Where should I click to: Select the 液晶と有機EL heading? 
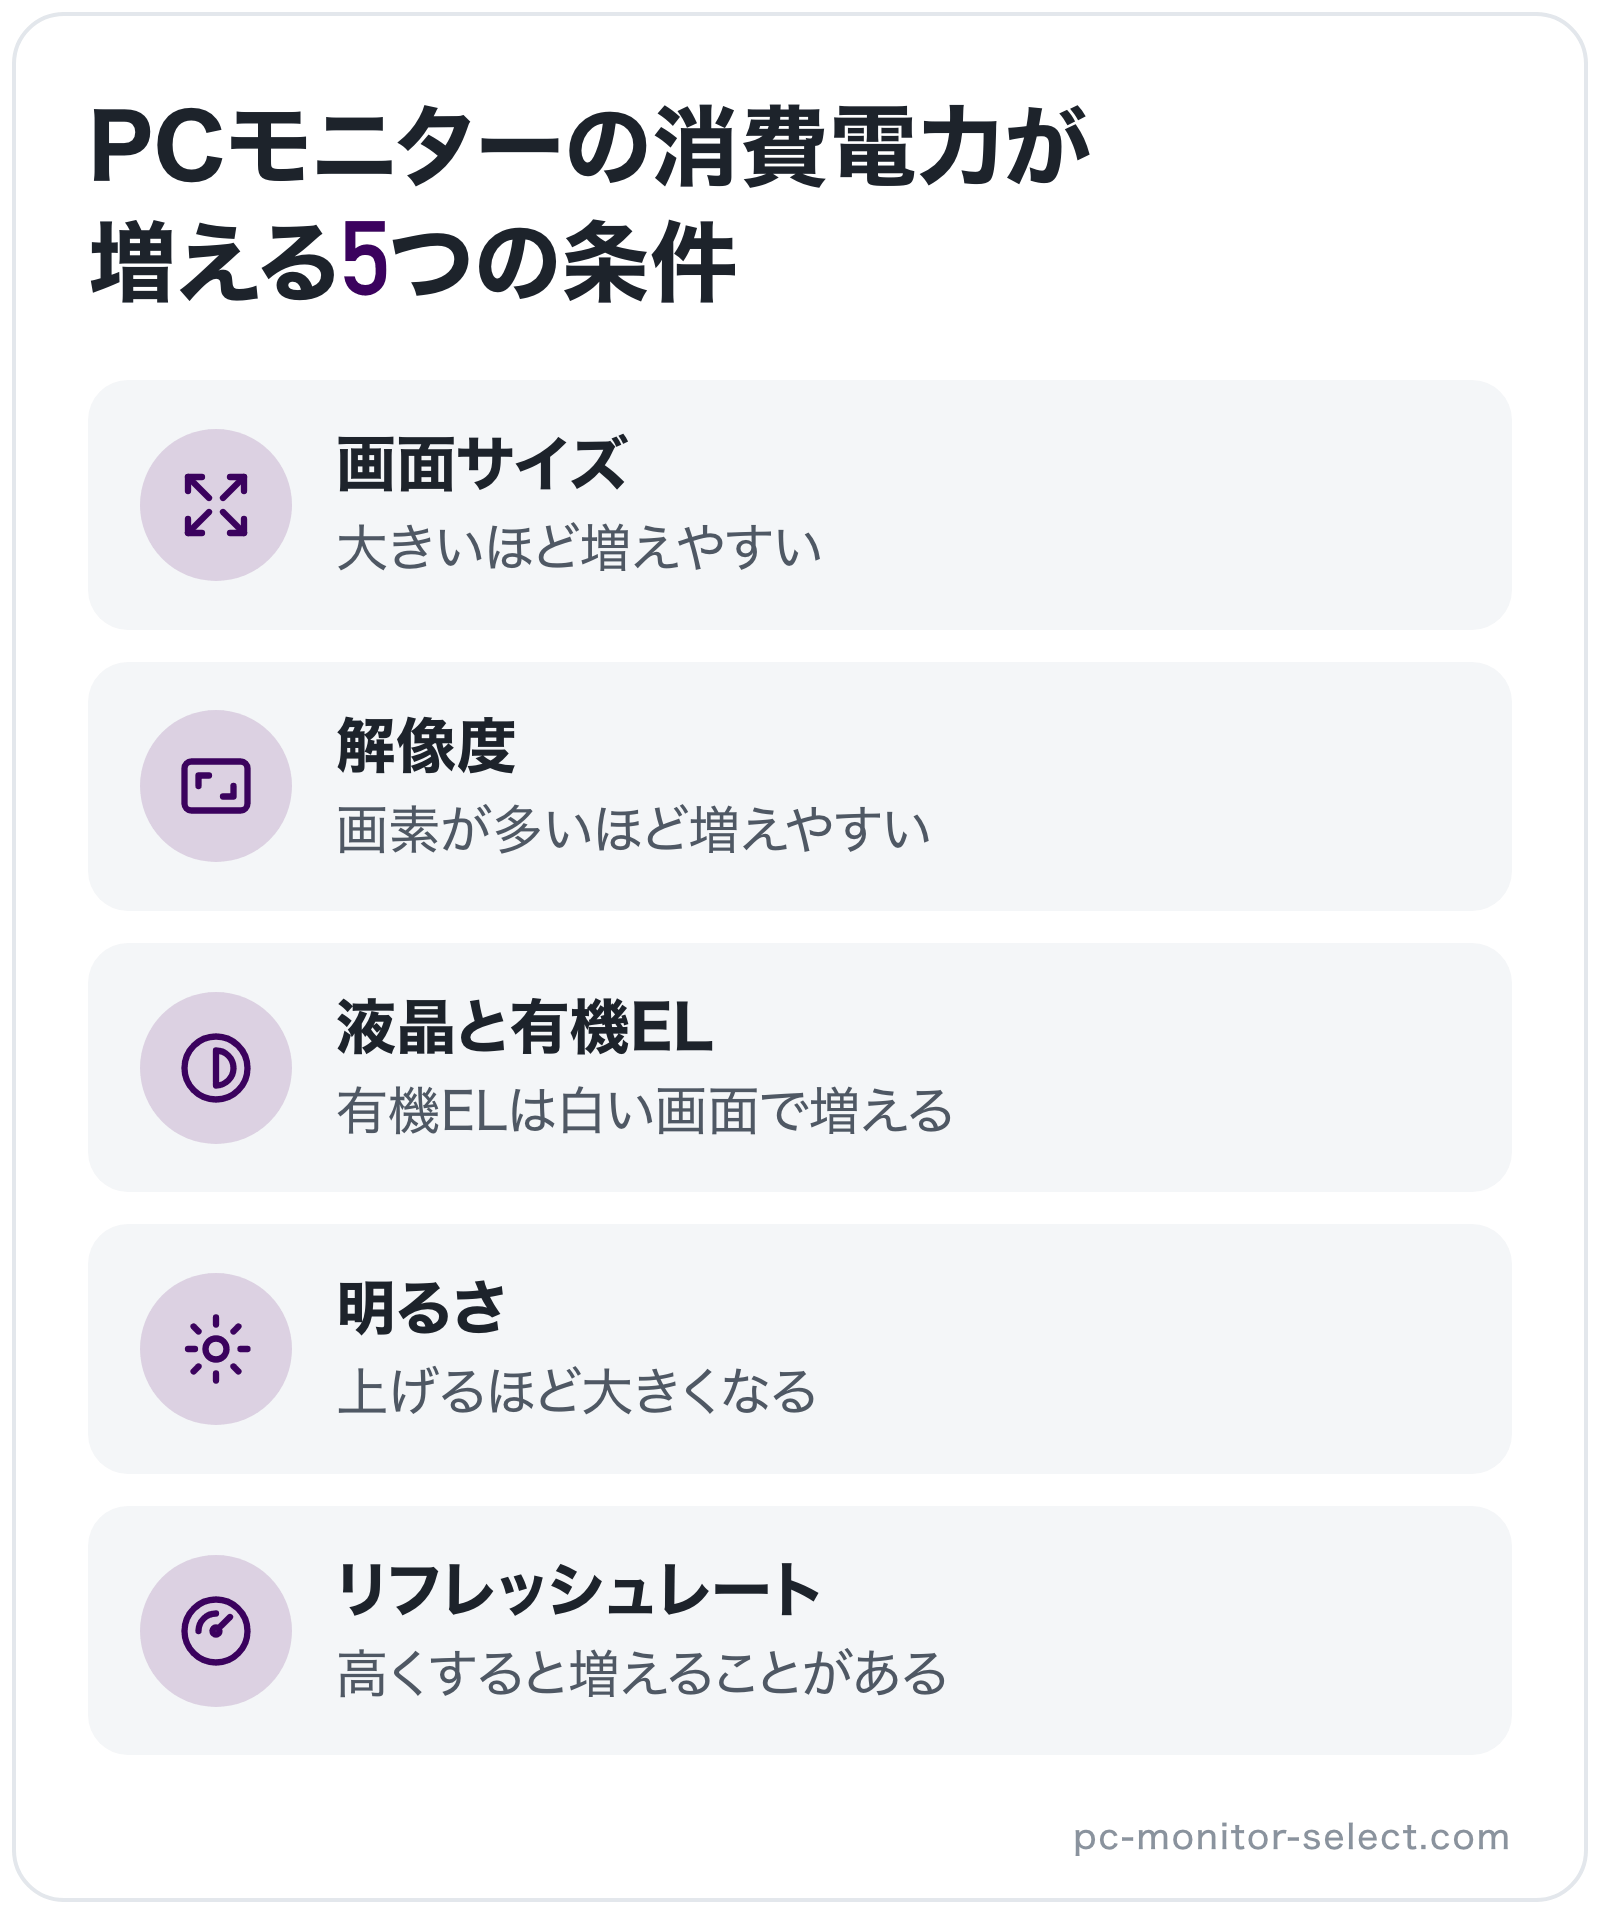pyautogui.click(x=525, y=1027)
